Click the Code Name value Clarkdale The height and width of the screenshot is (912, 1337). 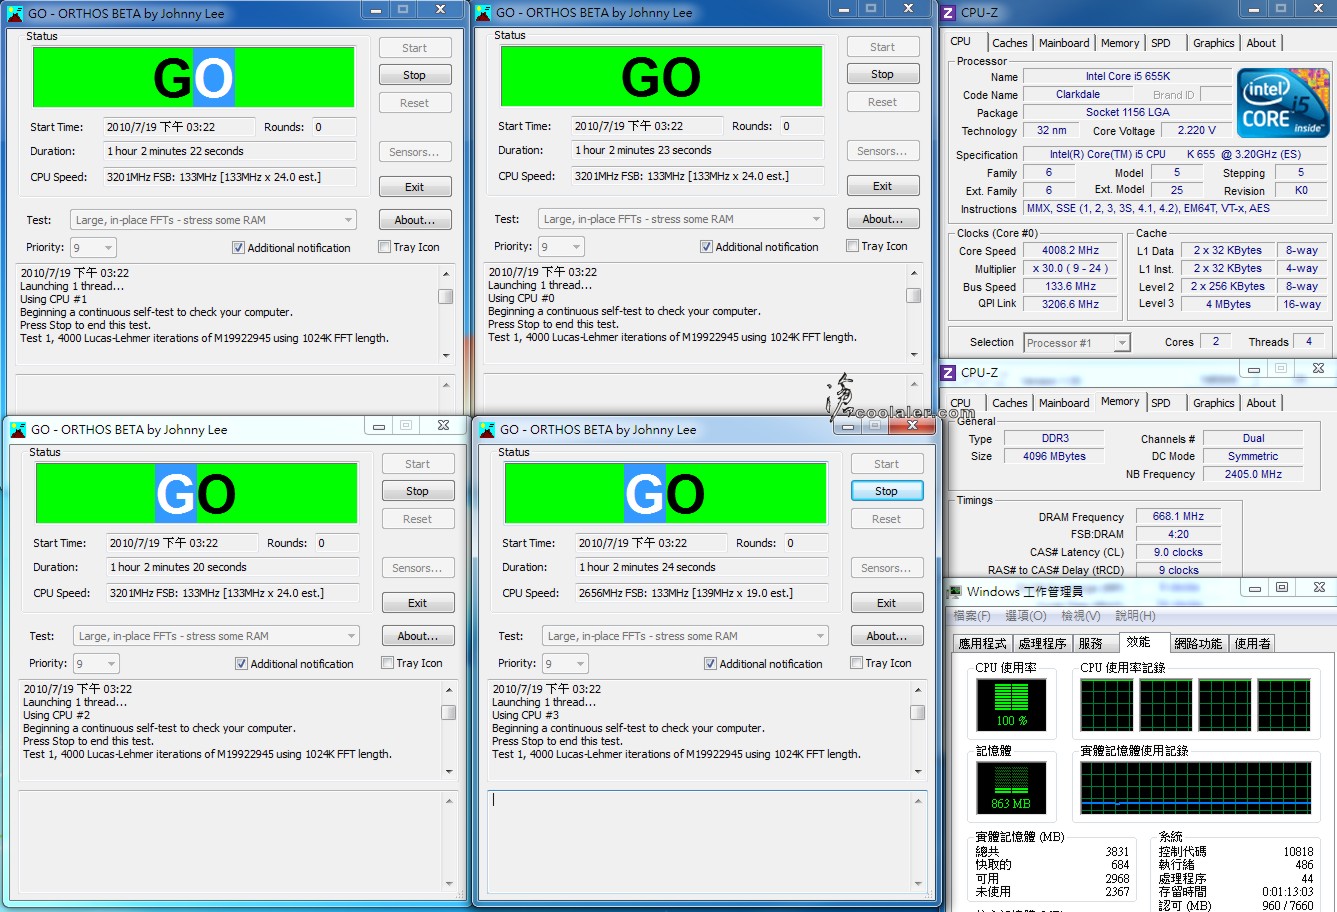tap(1077, 95)
